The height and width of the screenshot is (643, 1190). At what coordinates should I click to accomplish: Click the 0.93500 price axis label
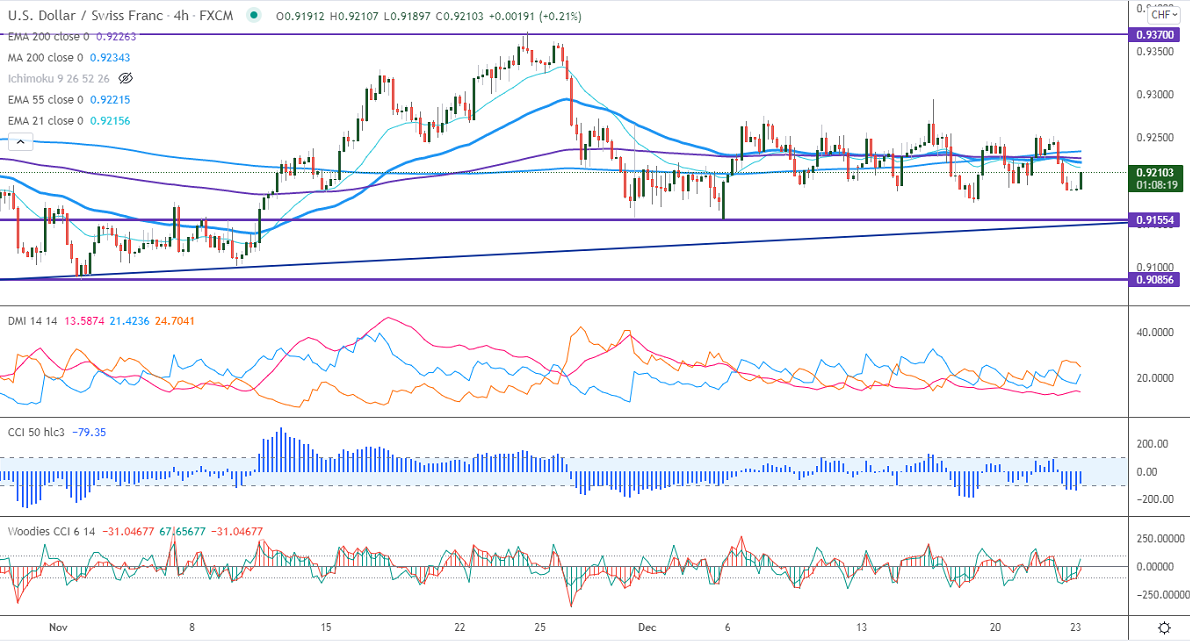[1155, 52]
